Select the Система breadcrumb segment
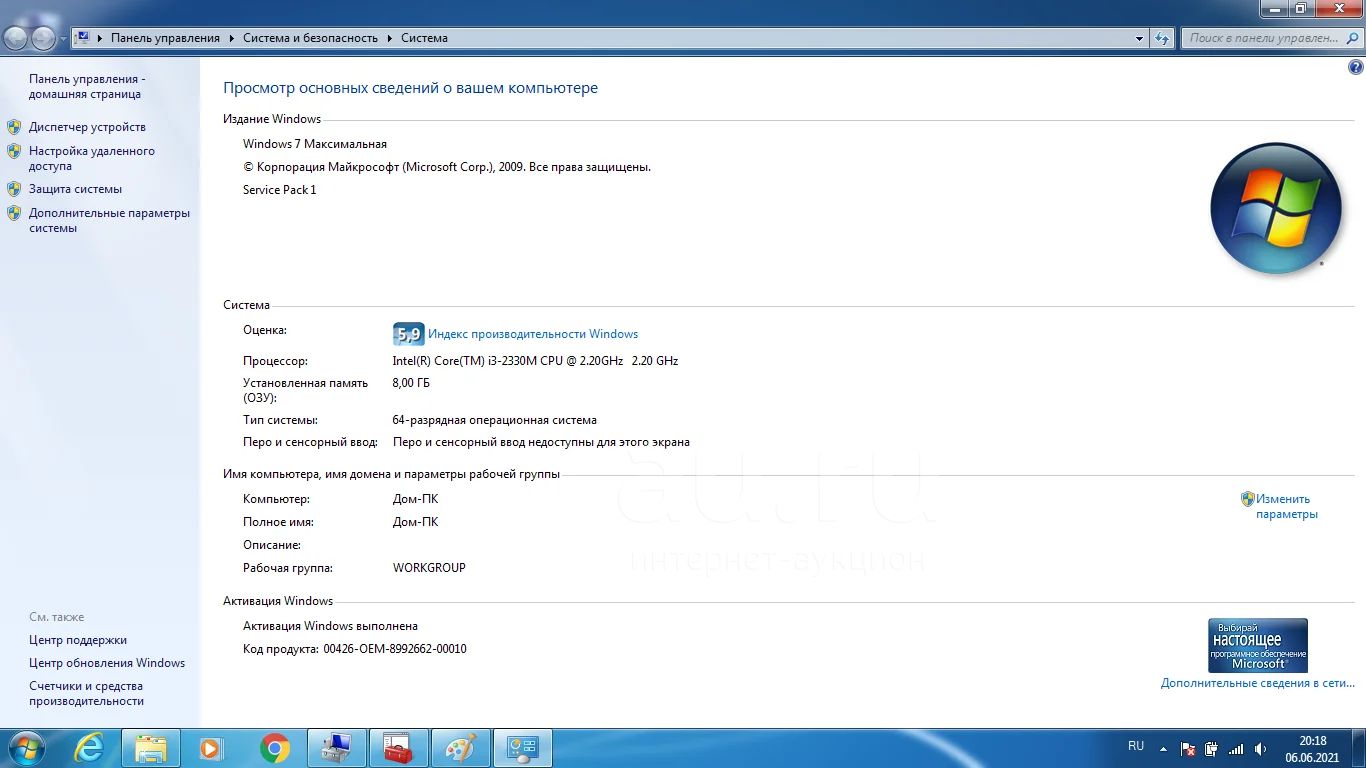The width and height of the screenshot is (1366, 768). (424, 38)
